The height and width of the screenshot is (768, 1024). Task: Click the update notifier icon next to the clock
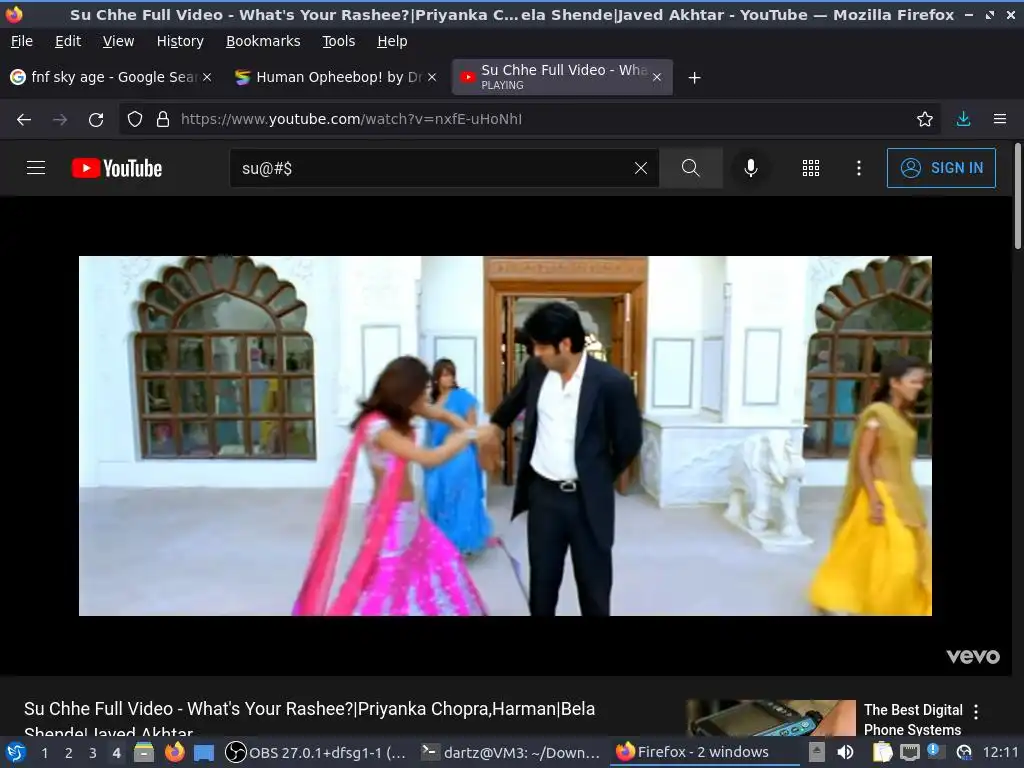point(964,752)
